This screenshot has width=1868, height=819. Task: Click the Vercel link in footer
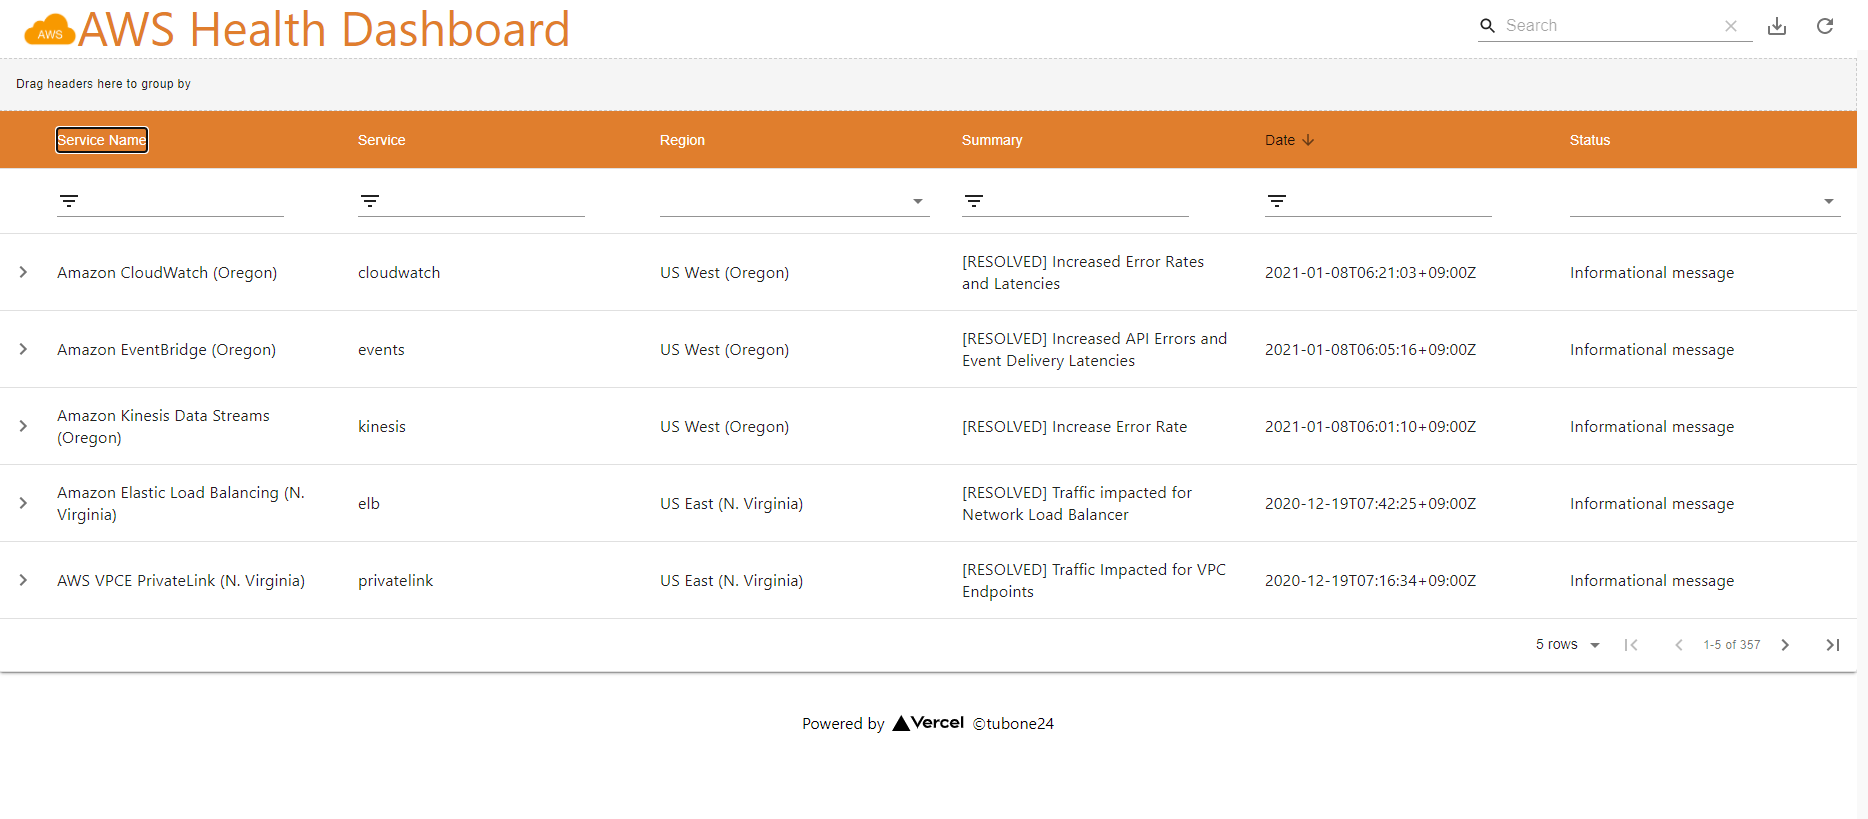point(928,723)
